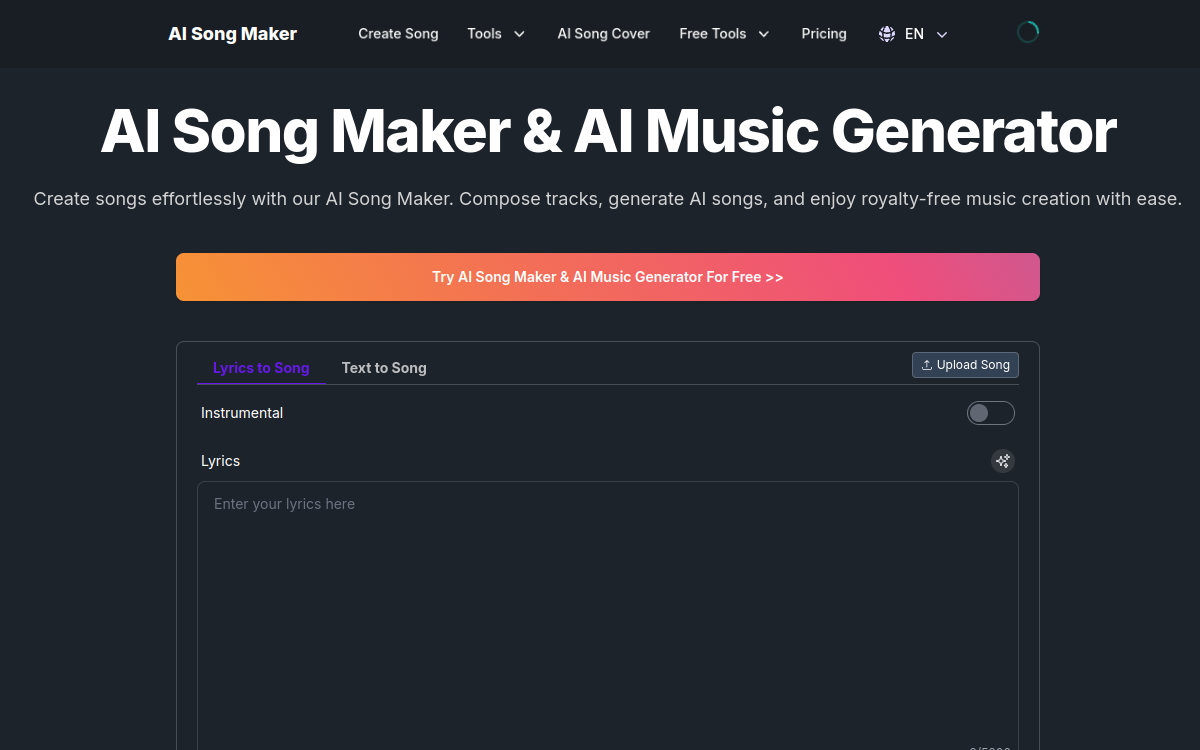Expand the Free Tools chevron
The height and width of the screenshot is (750, 1200).
point(764,34)
